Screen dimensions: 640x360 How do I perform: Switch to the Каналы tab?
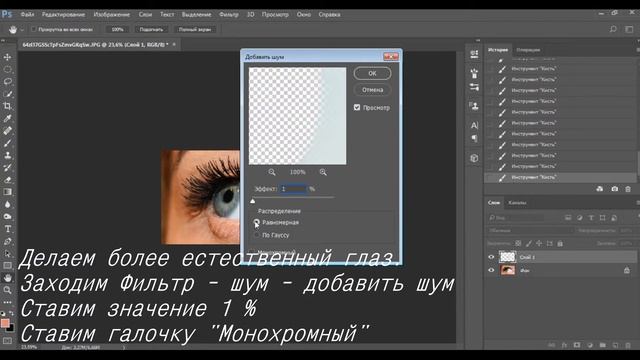(517, 203)
